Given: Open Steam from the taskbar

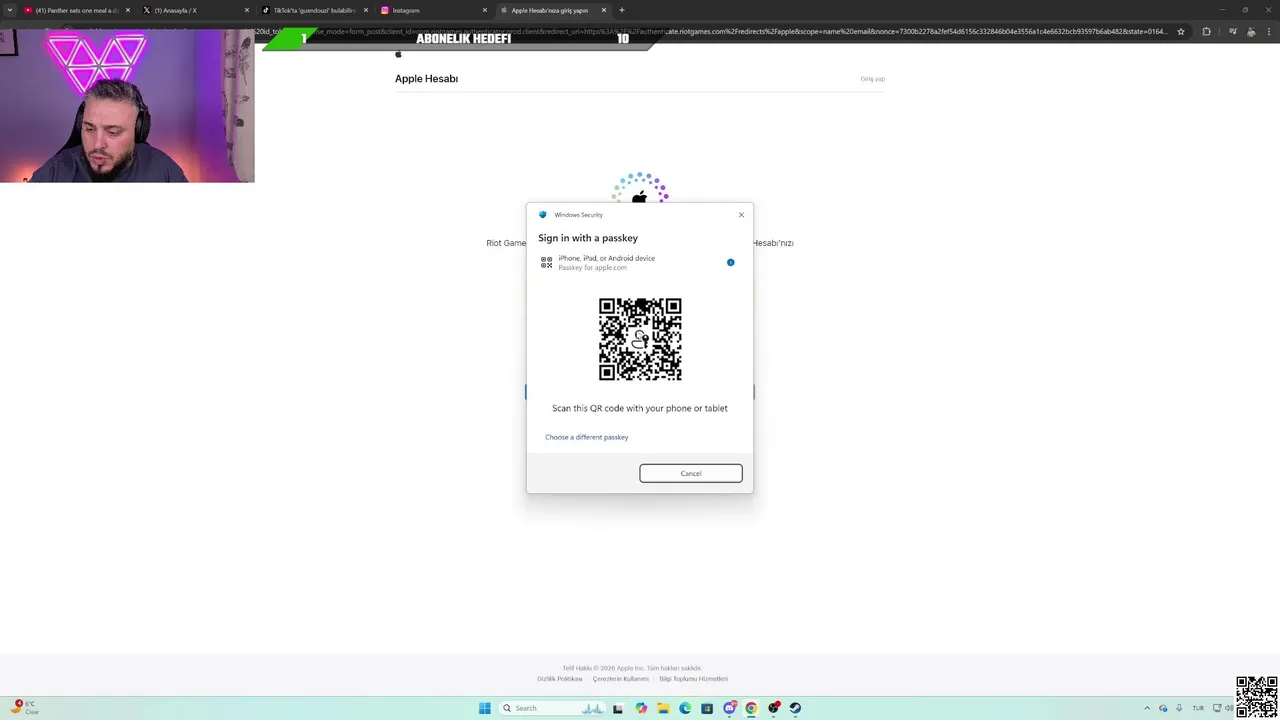Looking at the screenshot, I should click(x=795, y=708).
